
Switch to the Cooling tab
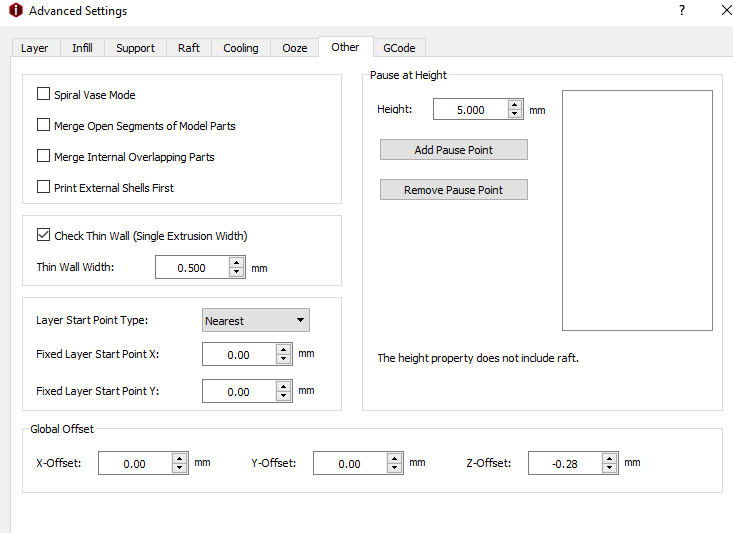(241, 48)
